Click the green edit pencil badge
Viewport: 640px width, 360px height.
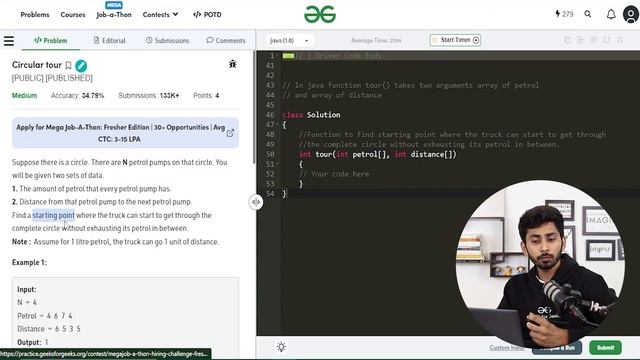click(x=81, y=65)
